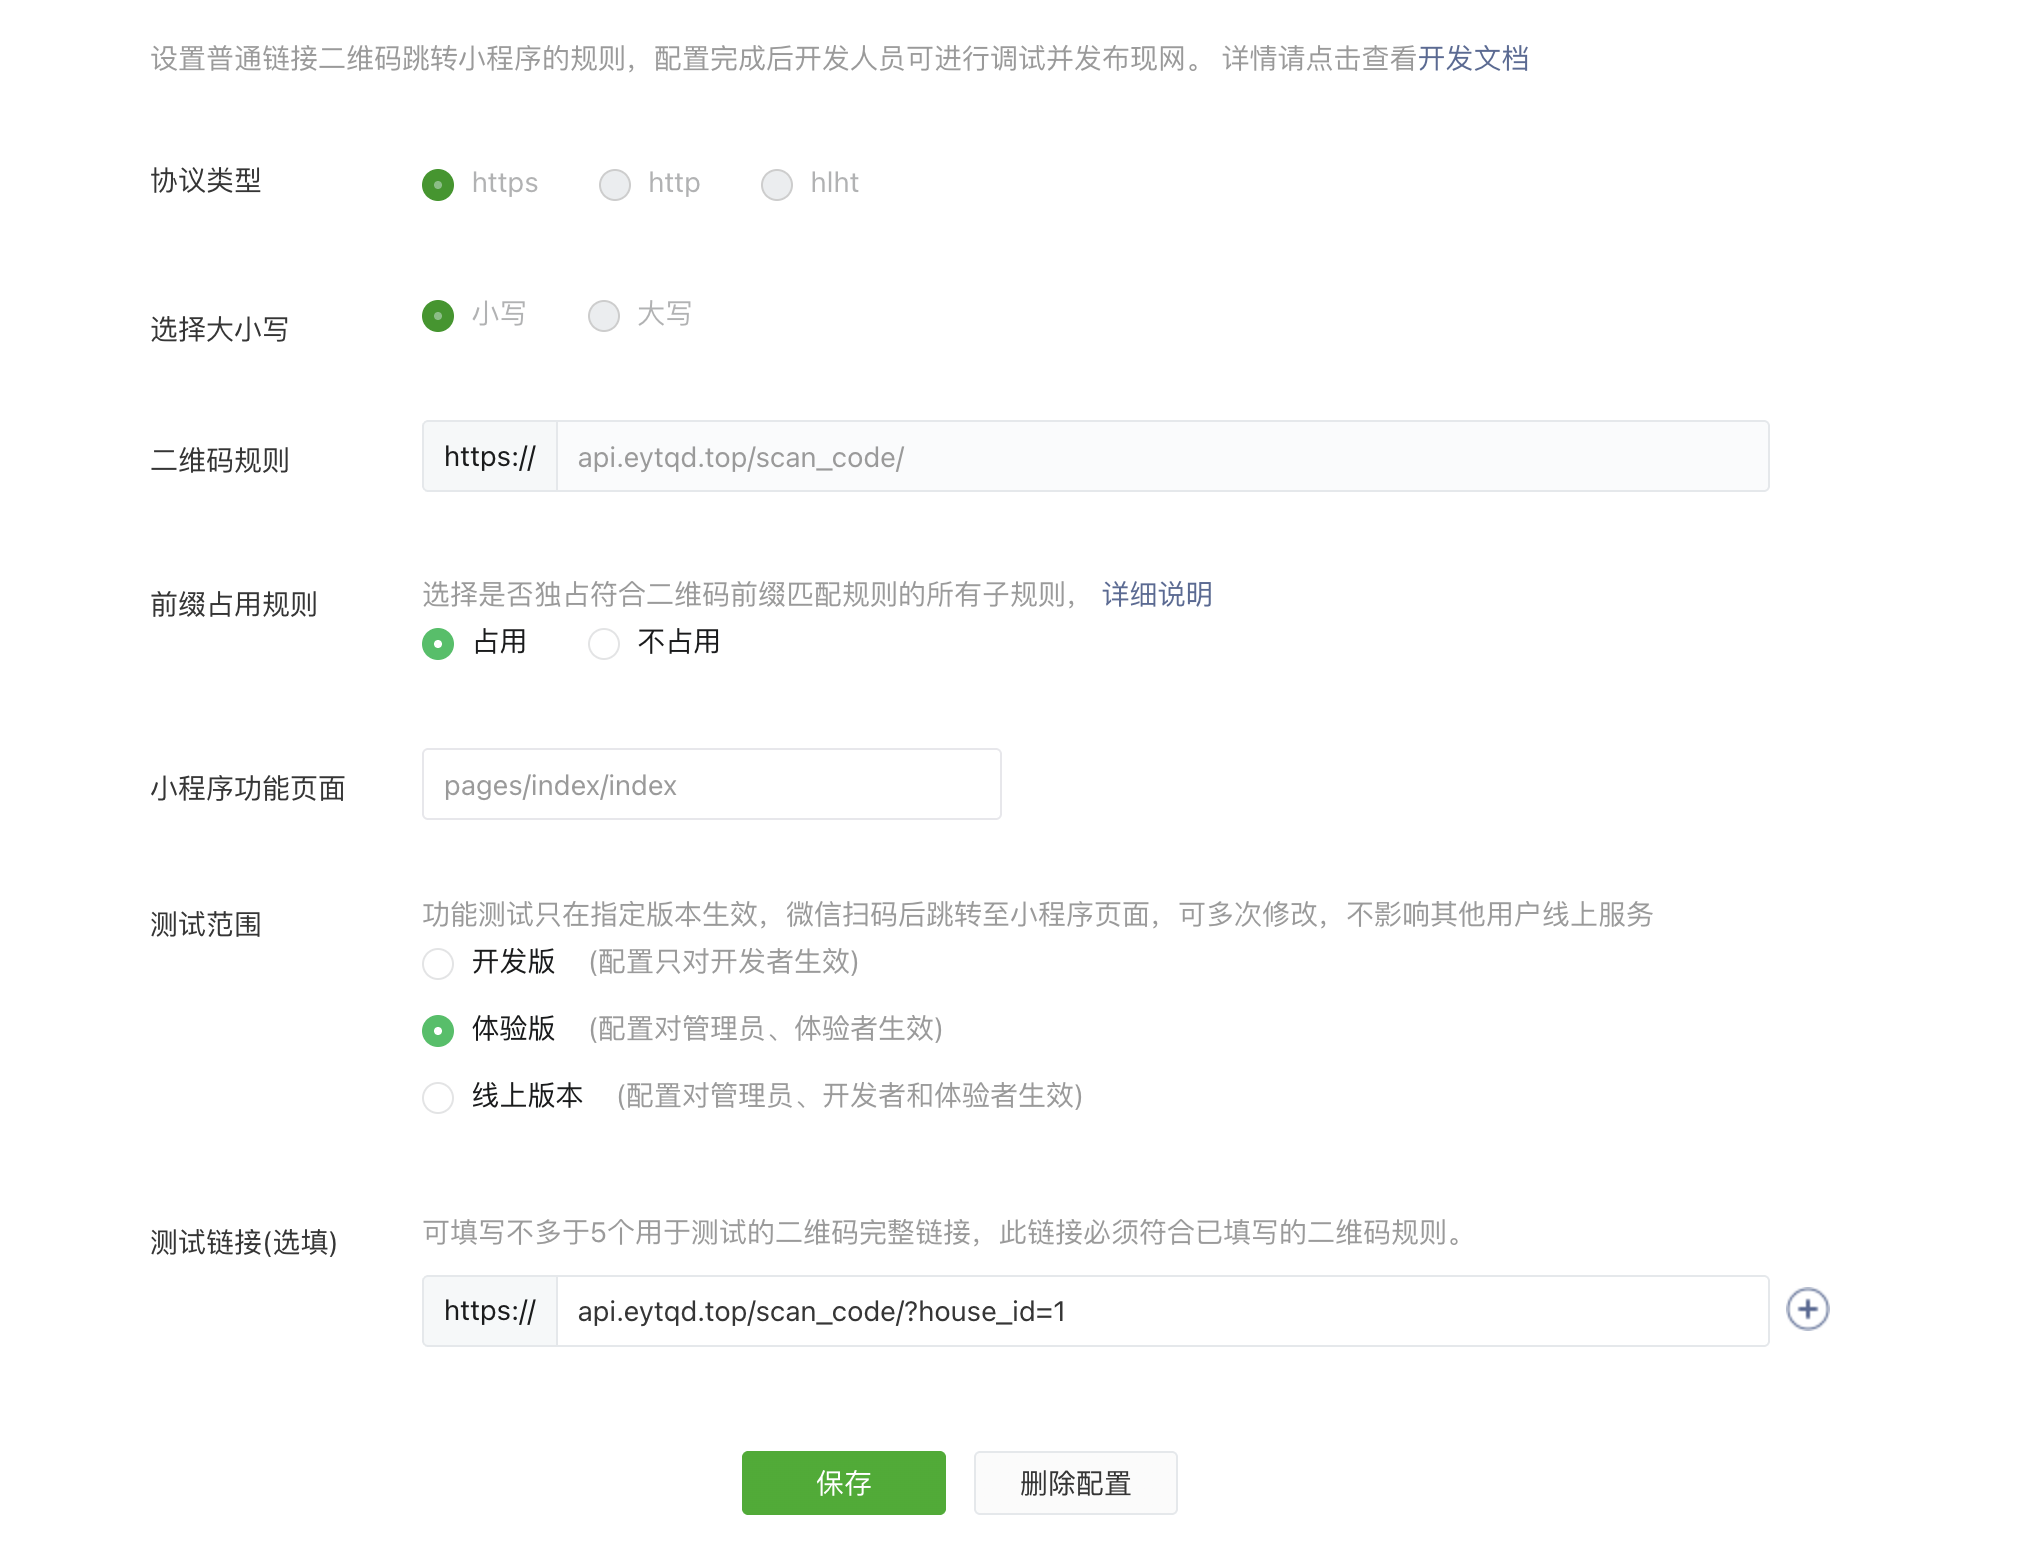
Task: Select the https protocol radio button
Action: (x=438, y=184)
